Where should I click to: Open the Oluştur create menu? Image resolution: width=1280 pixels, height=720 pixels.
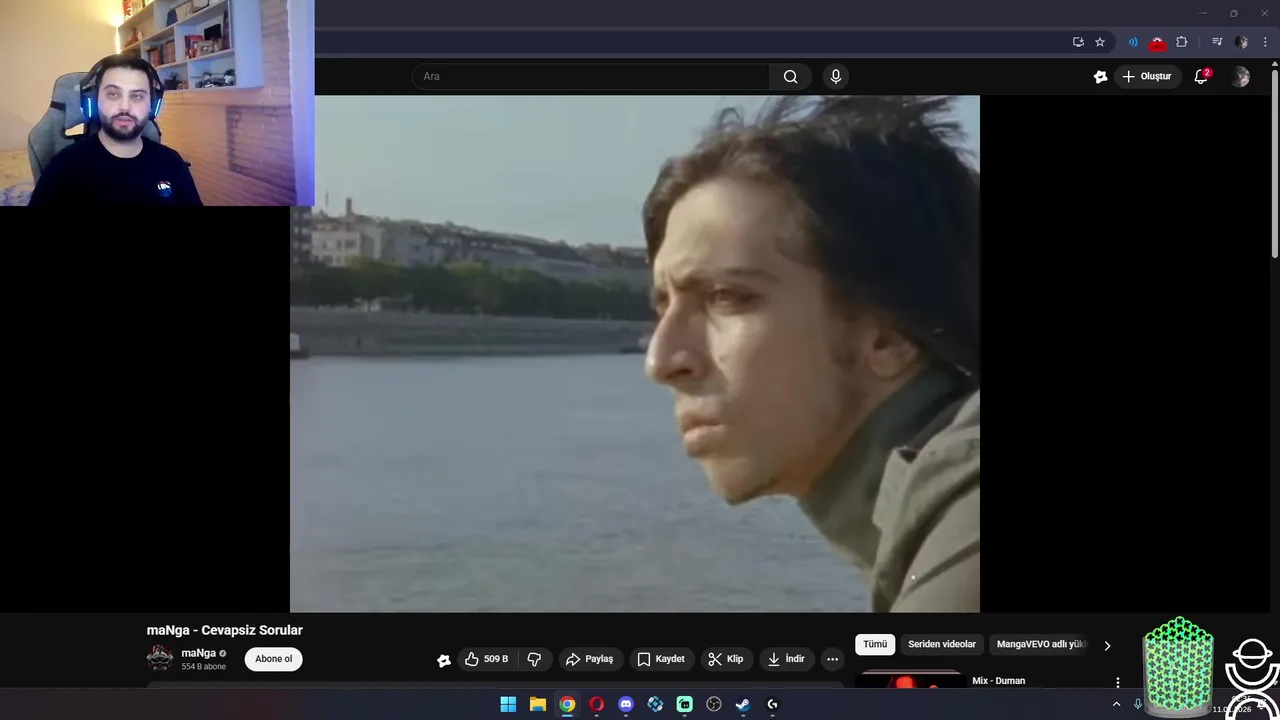(x=1147, y=76)
